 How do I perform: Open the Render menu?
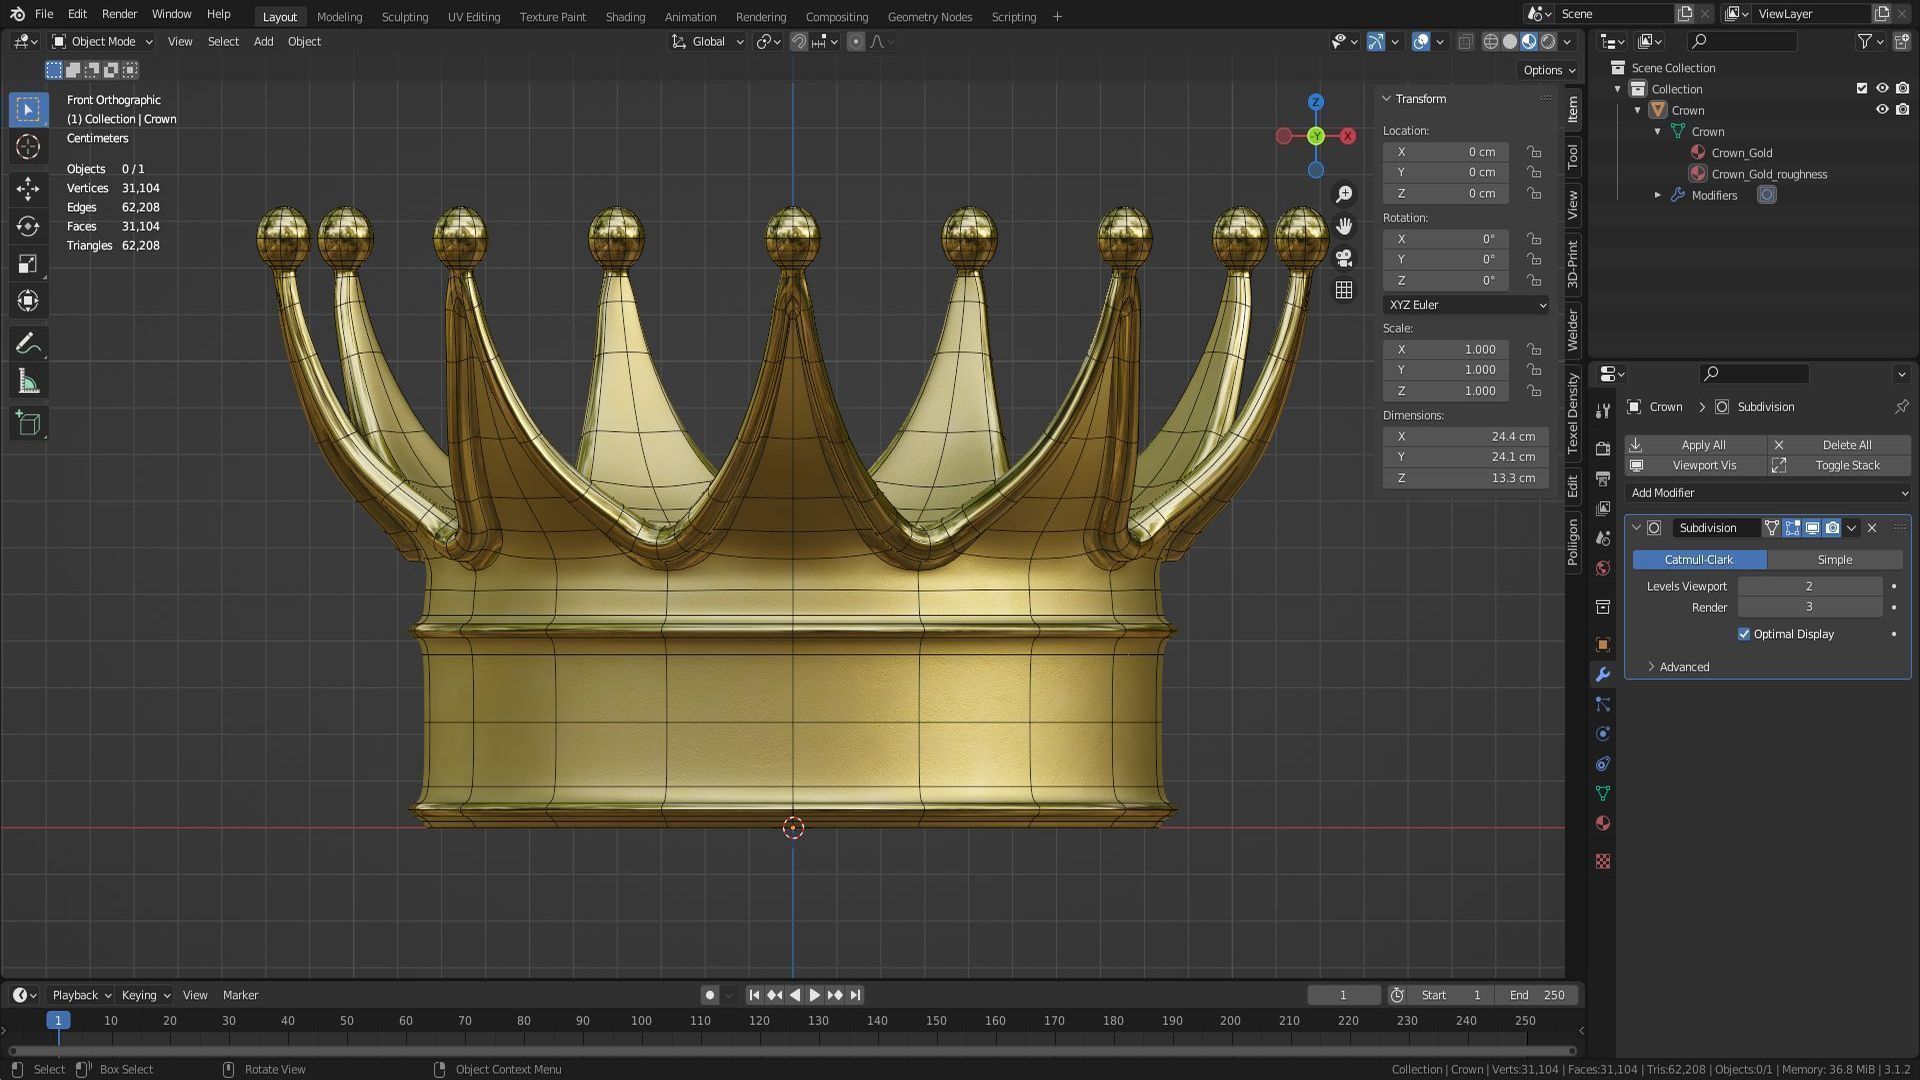(119, 14)
